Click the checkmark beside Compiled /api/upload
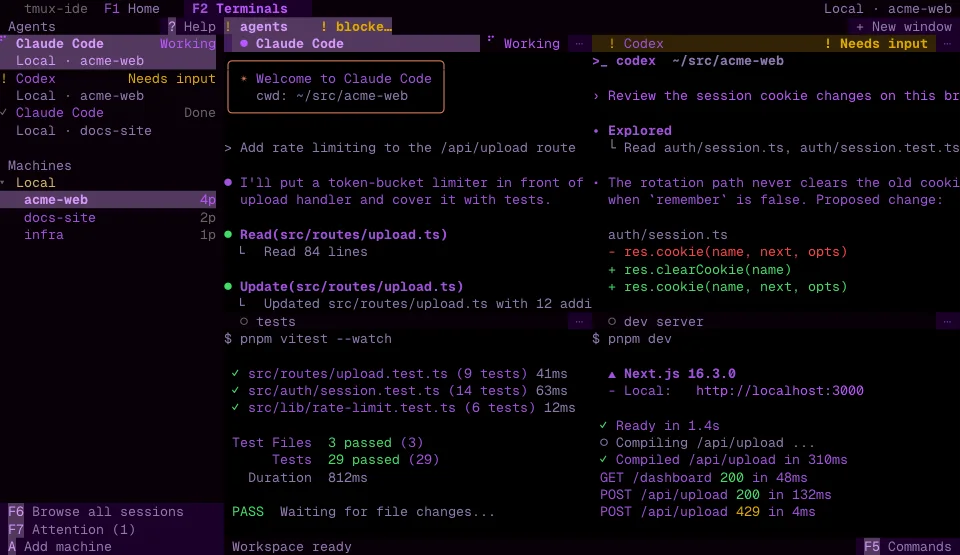The image size is (960, 555). [604, 459]
